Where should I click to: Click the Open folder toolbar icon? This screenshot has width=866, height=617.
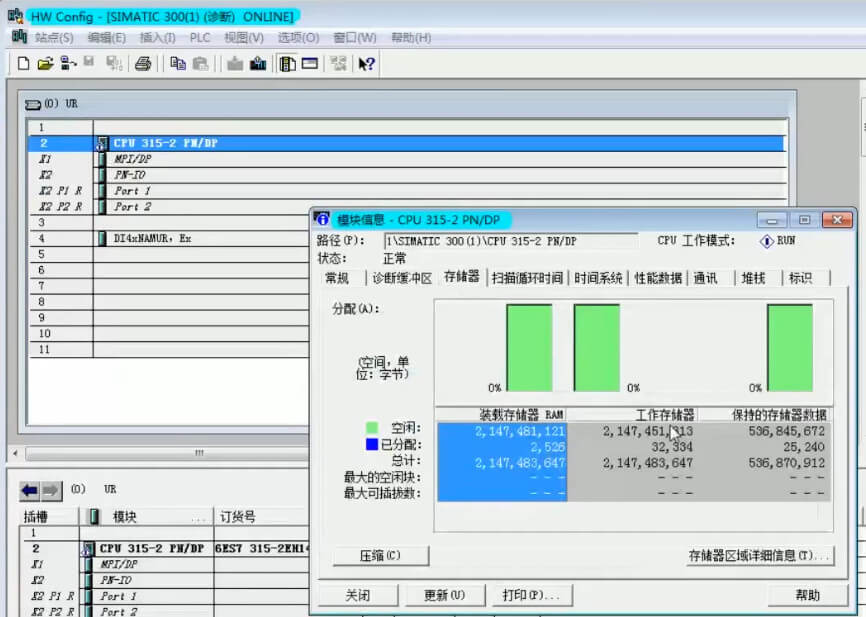pos(45,64)
